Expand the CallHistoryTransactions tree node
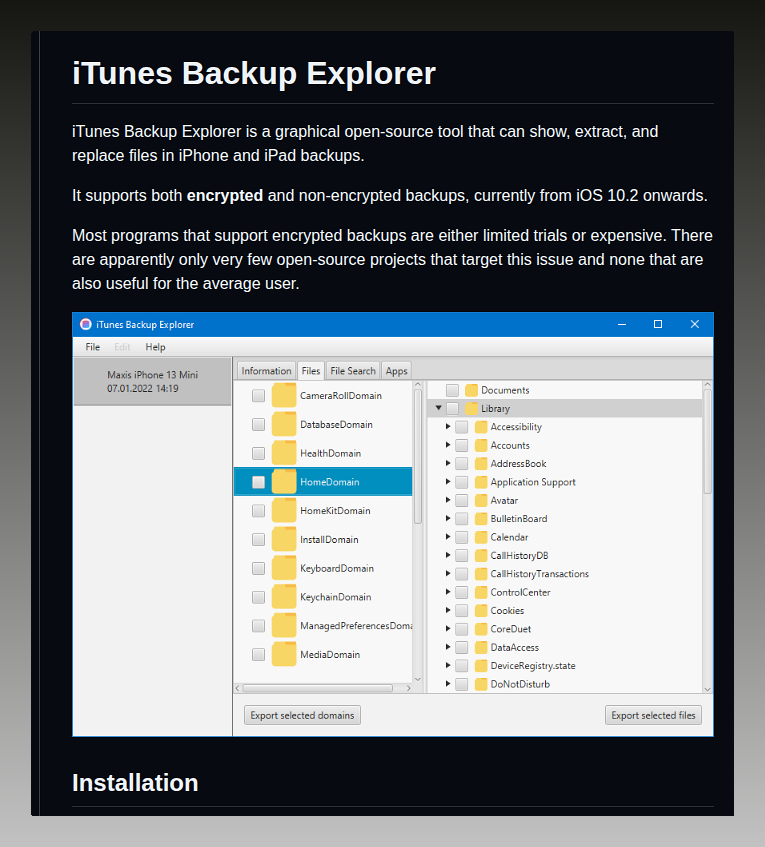Image resolution: width=765 pixels, height=847 pixels. click(448, 573)
